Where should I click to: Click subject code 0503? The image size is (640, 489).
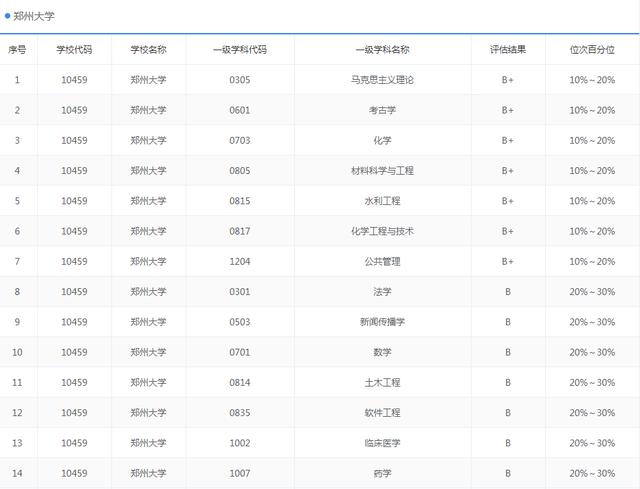[x=240, y=322]
